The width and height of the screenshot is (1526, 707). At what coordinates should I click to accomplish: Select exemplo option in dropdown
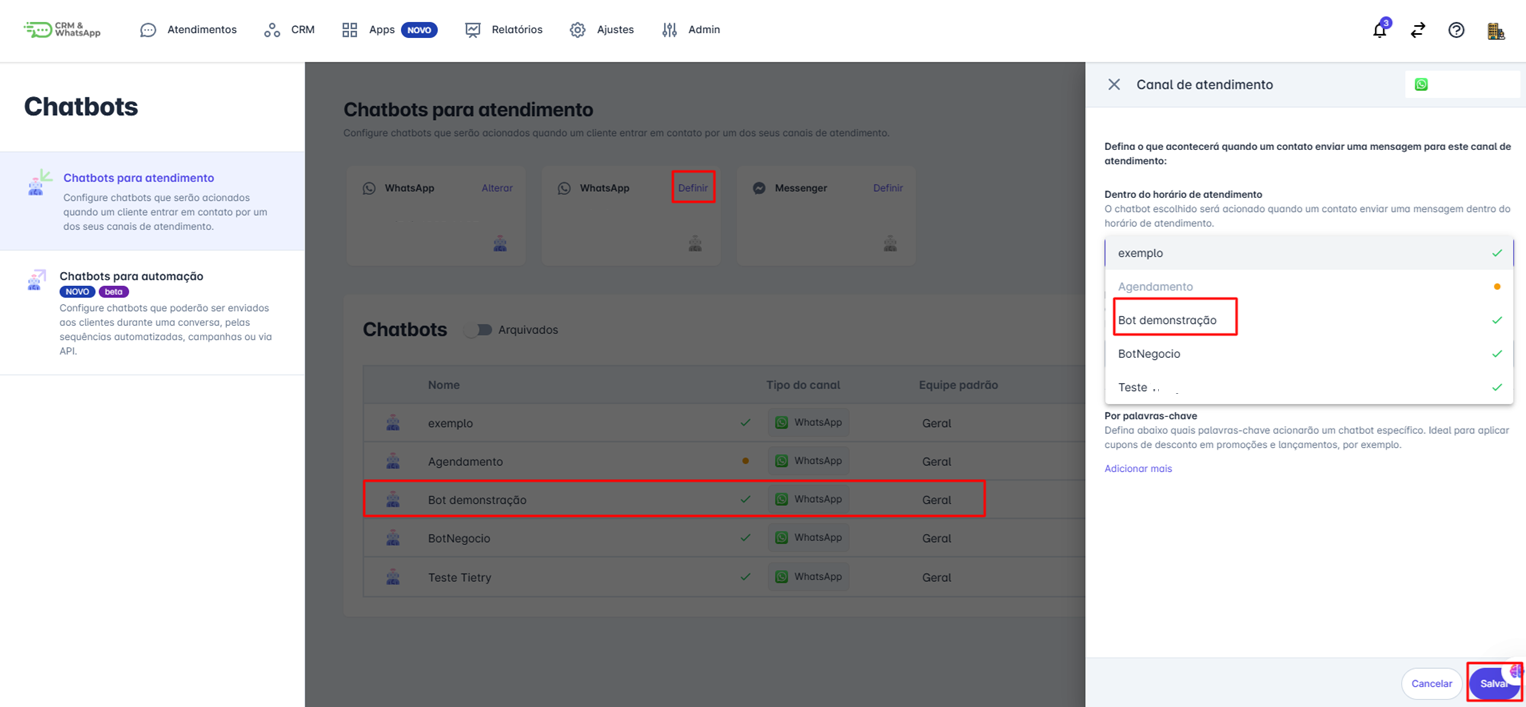coord(1140,253)
